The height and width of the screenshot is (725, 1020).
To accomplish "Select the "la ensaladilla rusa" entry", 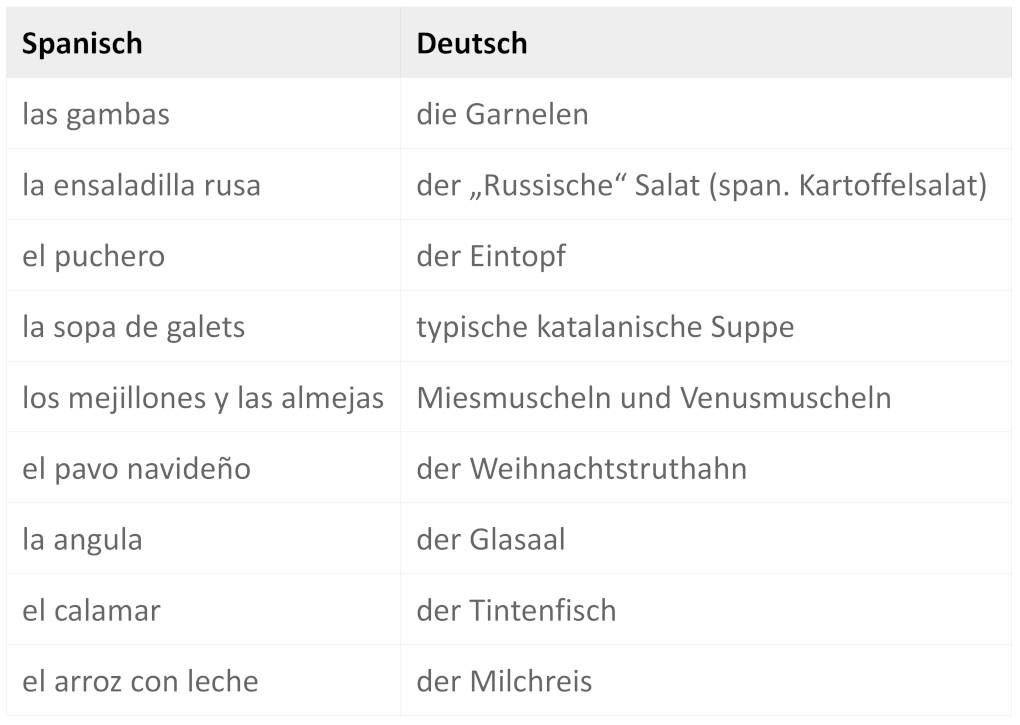I will 141,186.
